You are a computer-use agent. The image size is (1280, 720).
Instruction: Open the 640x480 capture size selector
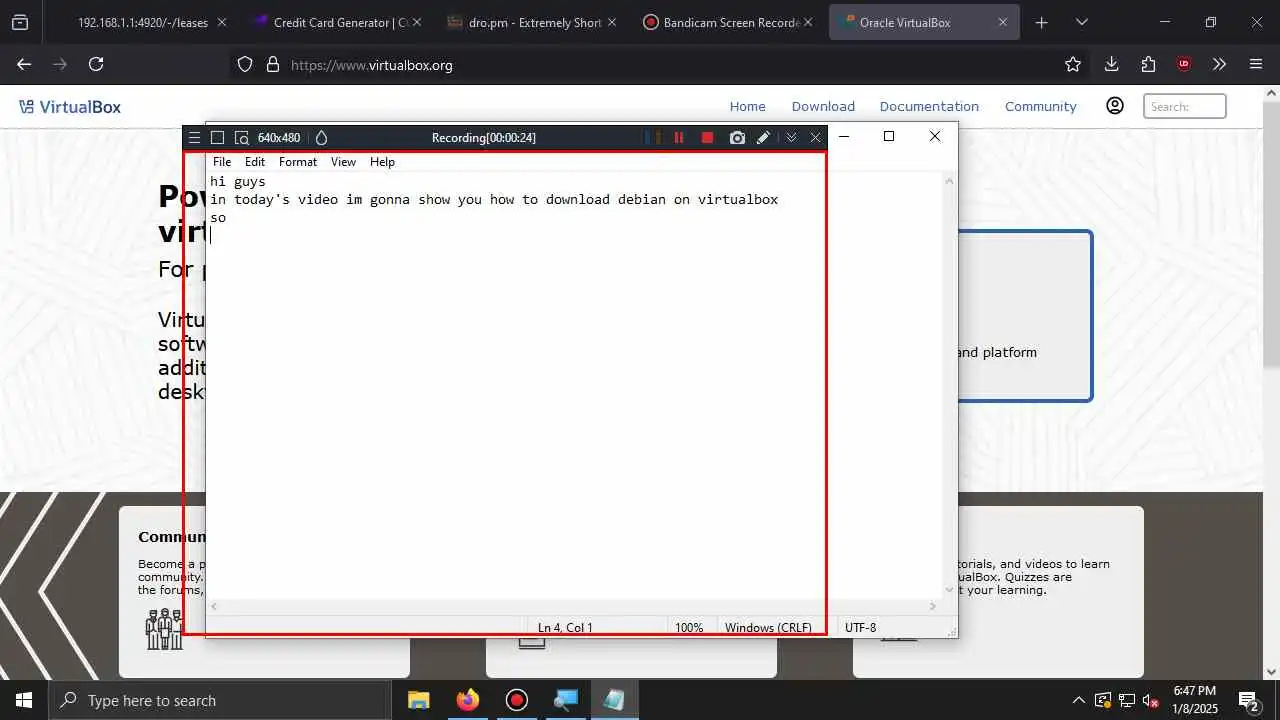pos(279,138)
